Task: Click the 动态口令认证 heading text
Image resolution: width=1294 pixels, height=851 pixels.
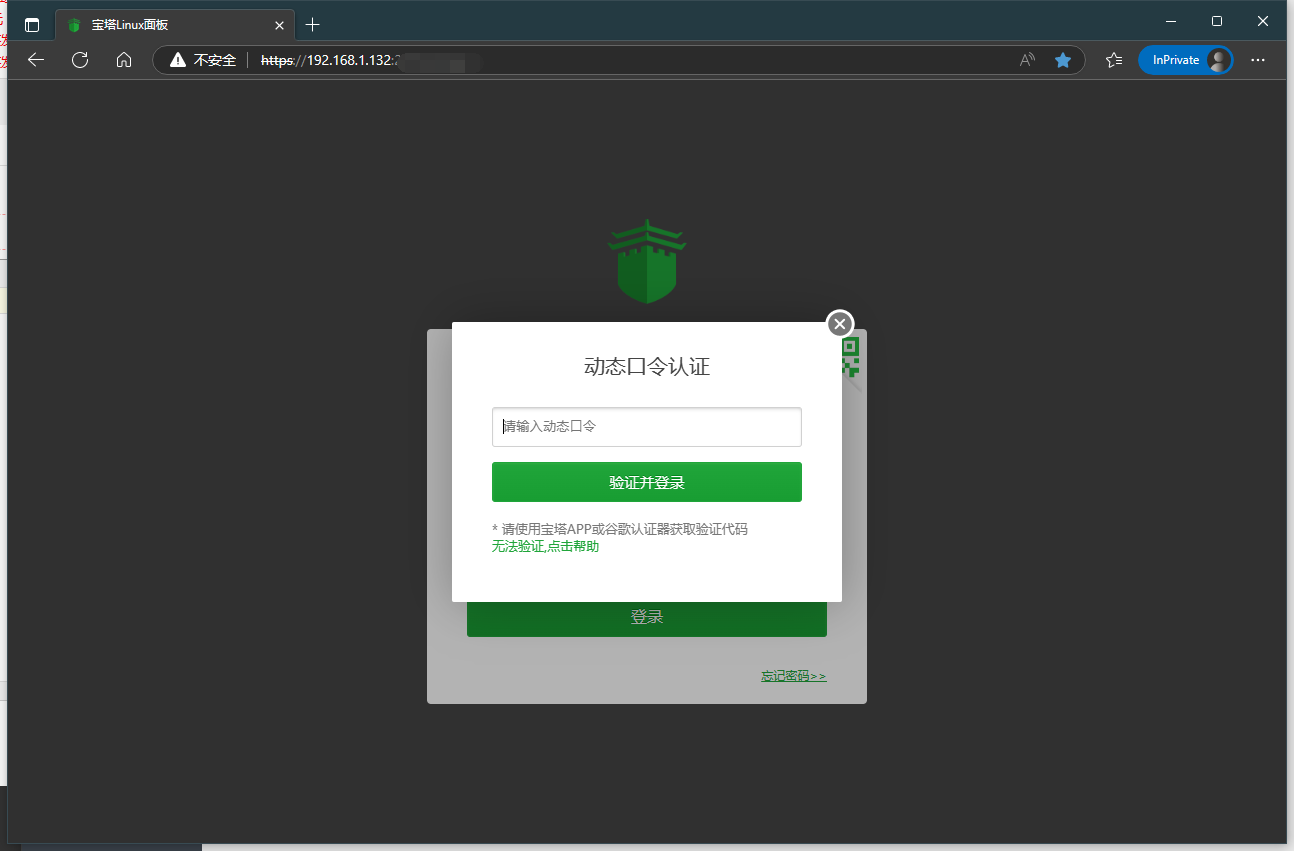Action: coord(647,367)
